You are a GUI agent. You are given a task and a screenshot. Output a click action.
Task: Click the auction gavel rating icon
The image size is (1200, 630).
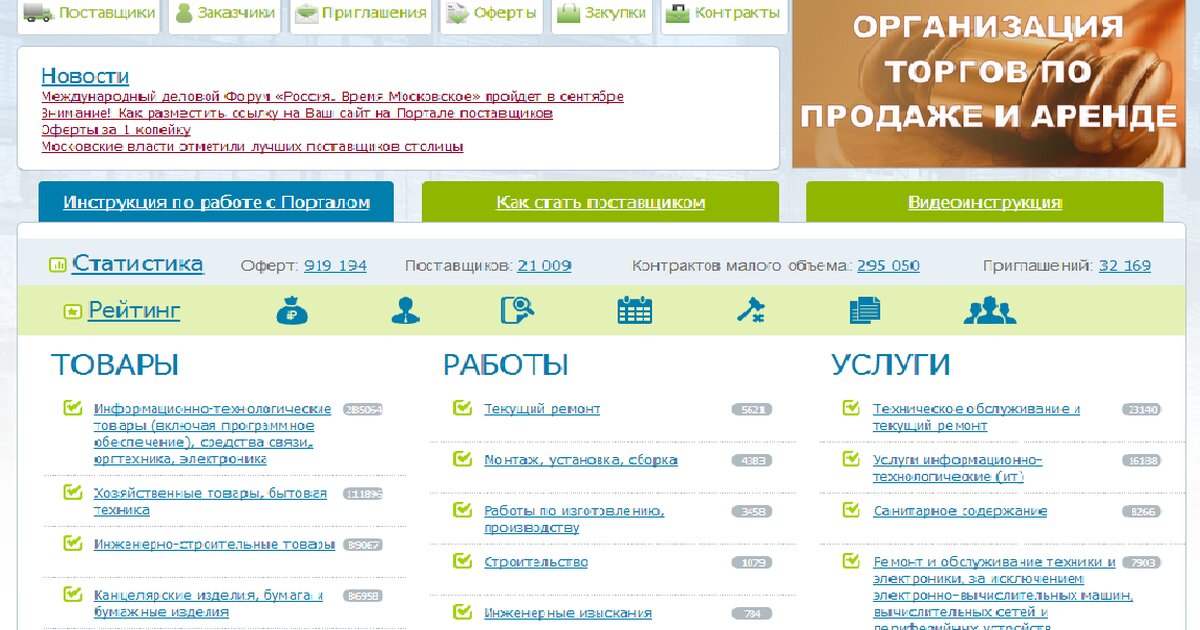coord(750,311)
